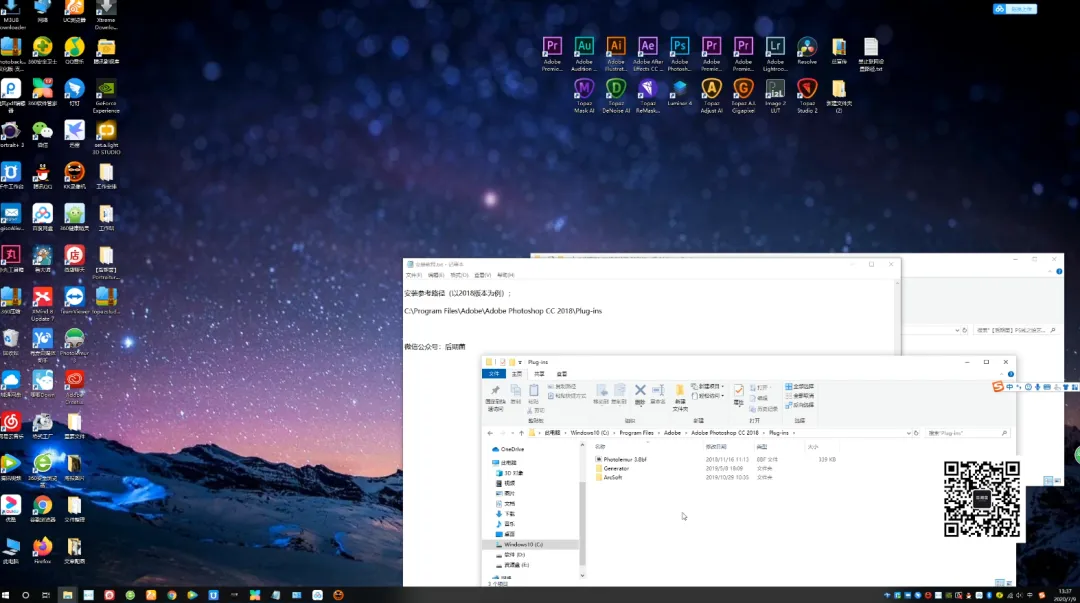Open TeamViewer desktop shortcut
Viewport: 1080px width, 603px height.
point(74,300)
